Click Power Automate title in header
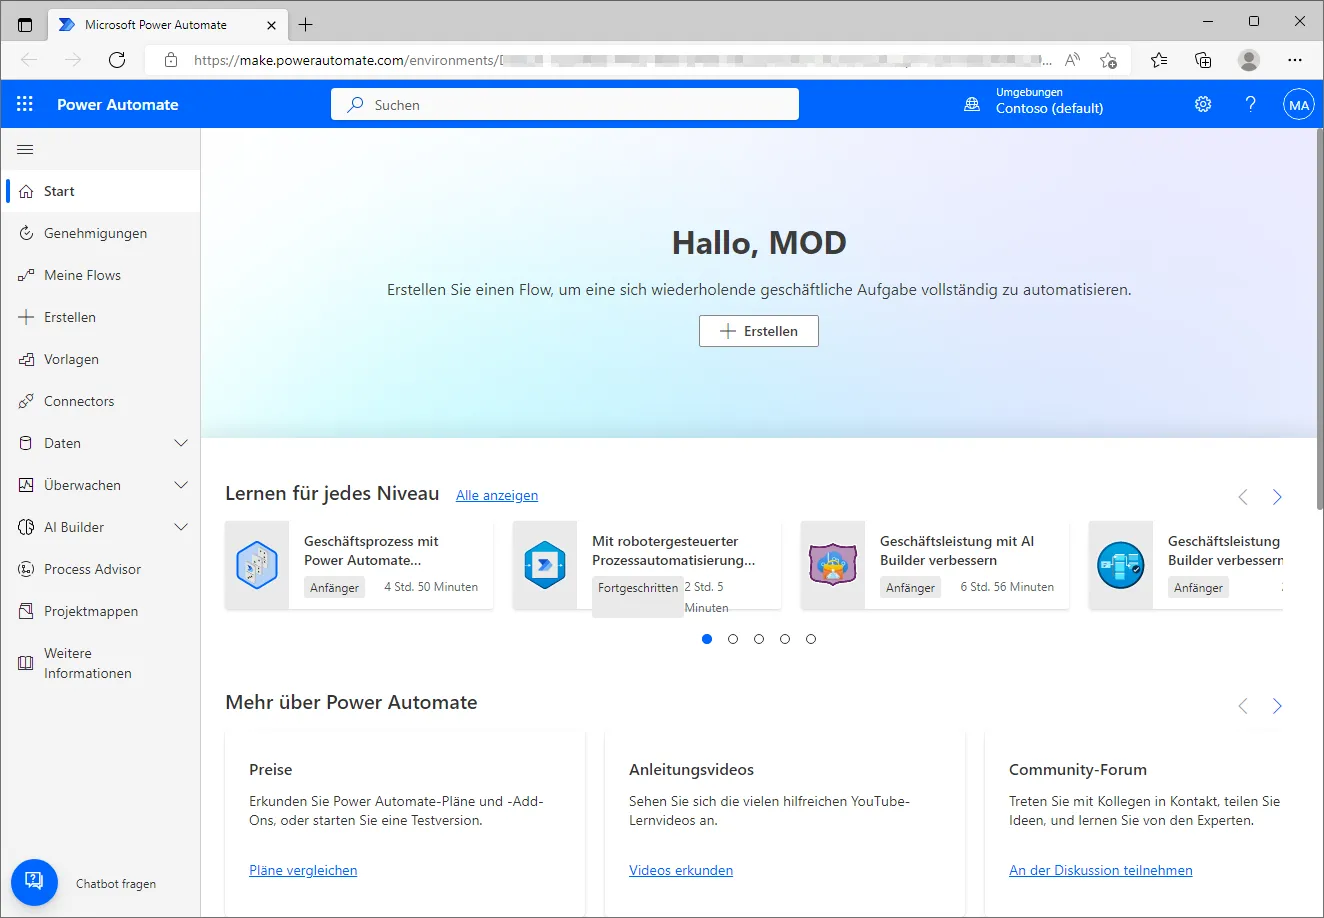The height and width of the screenshot is (918, 1324). click(118, 104)
